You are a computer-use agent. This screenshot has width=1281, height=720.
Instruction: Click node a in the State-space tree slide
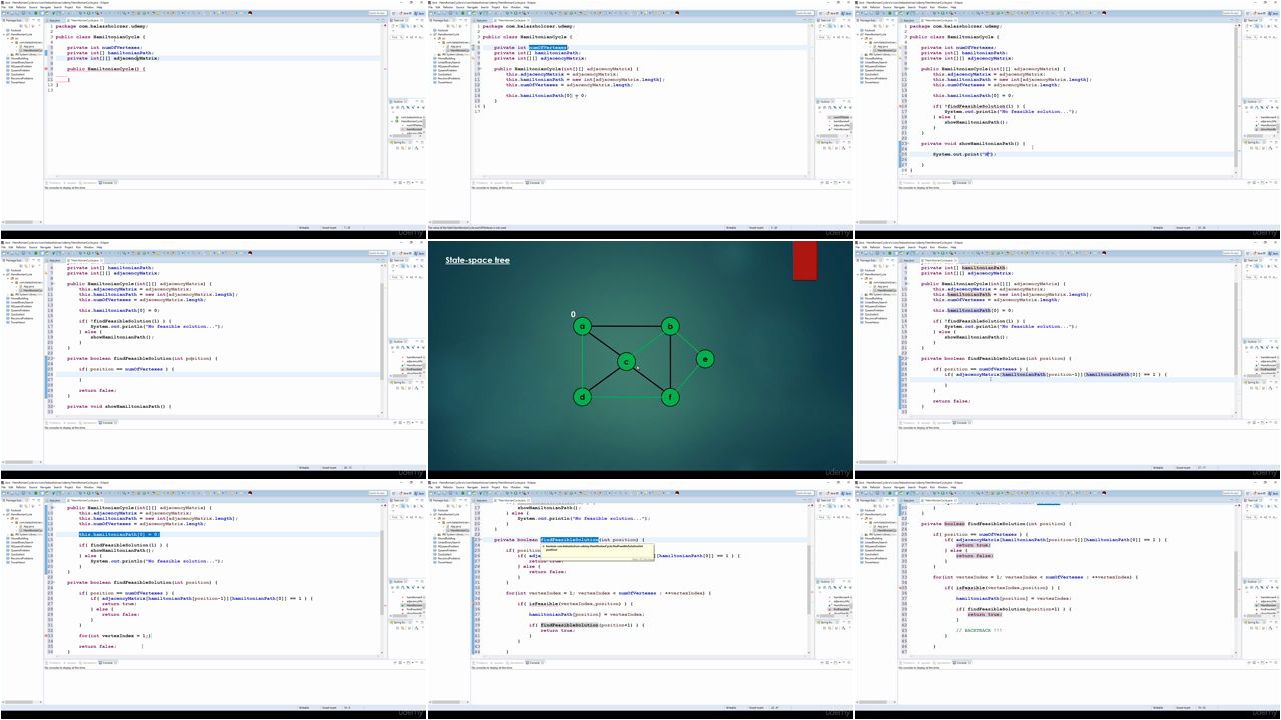(582, 326)
